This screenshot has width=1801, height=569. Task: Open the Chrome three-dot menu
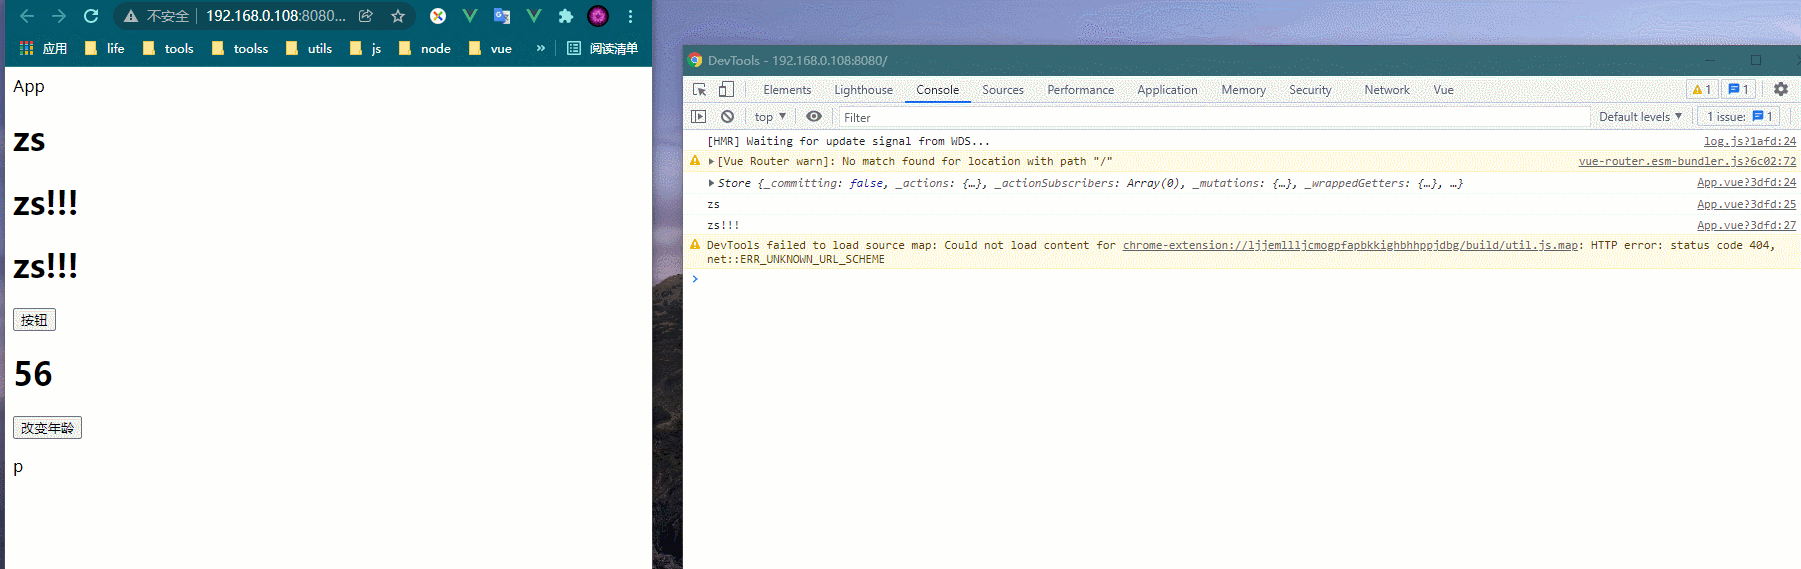coord(630,16)
